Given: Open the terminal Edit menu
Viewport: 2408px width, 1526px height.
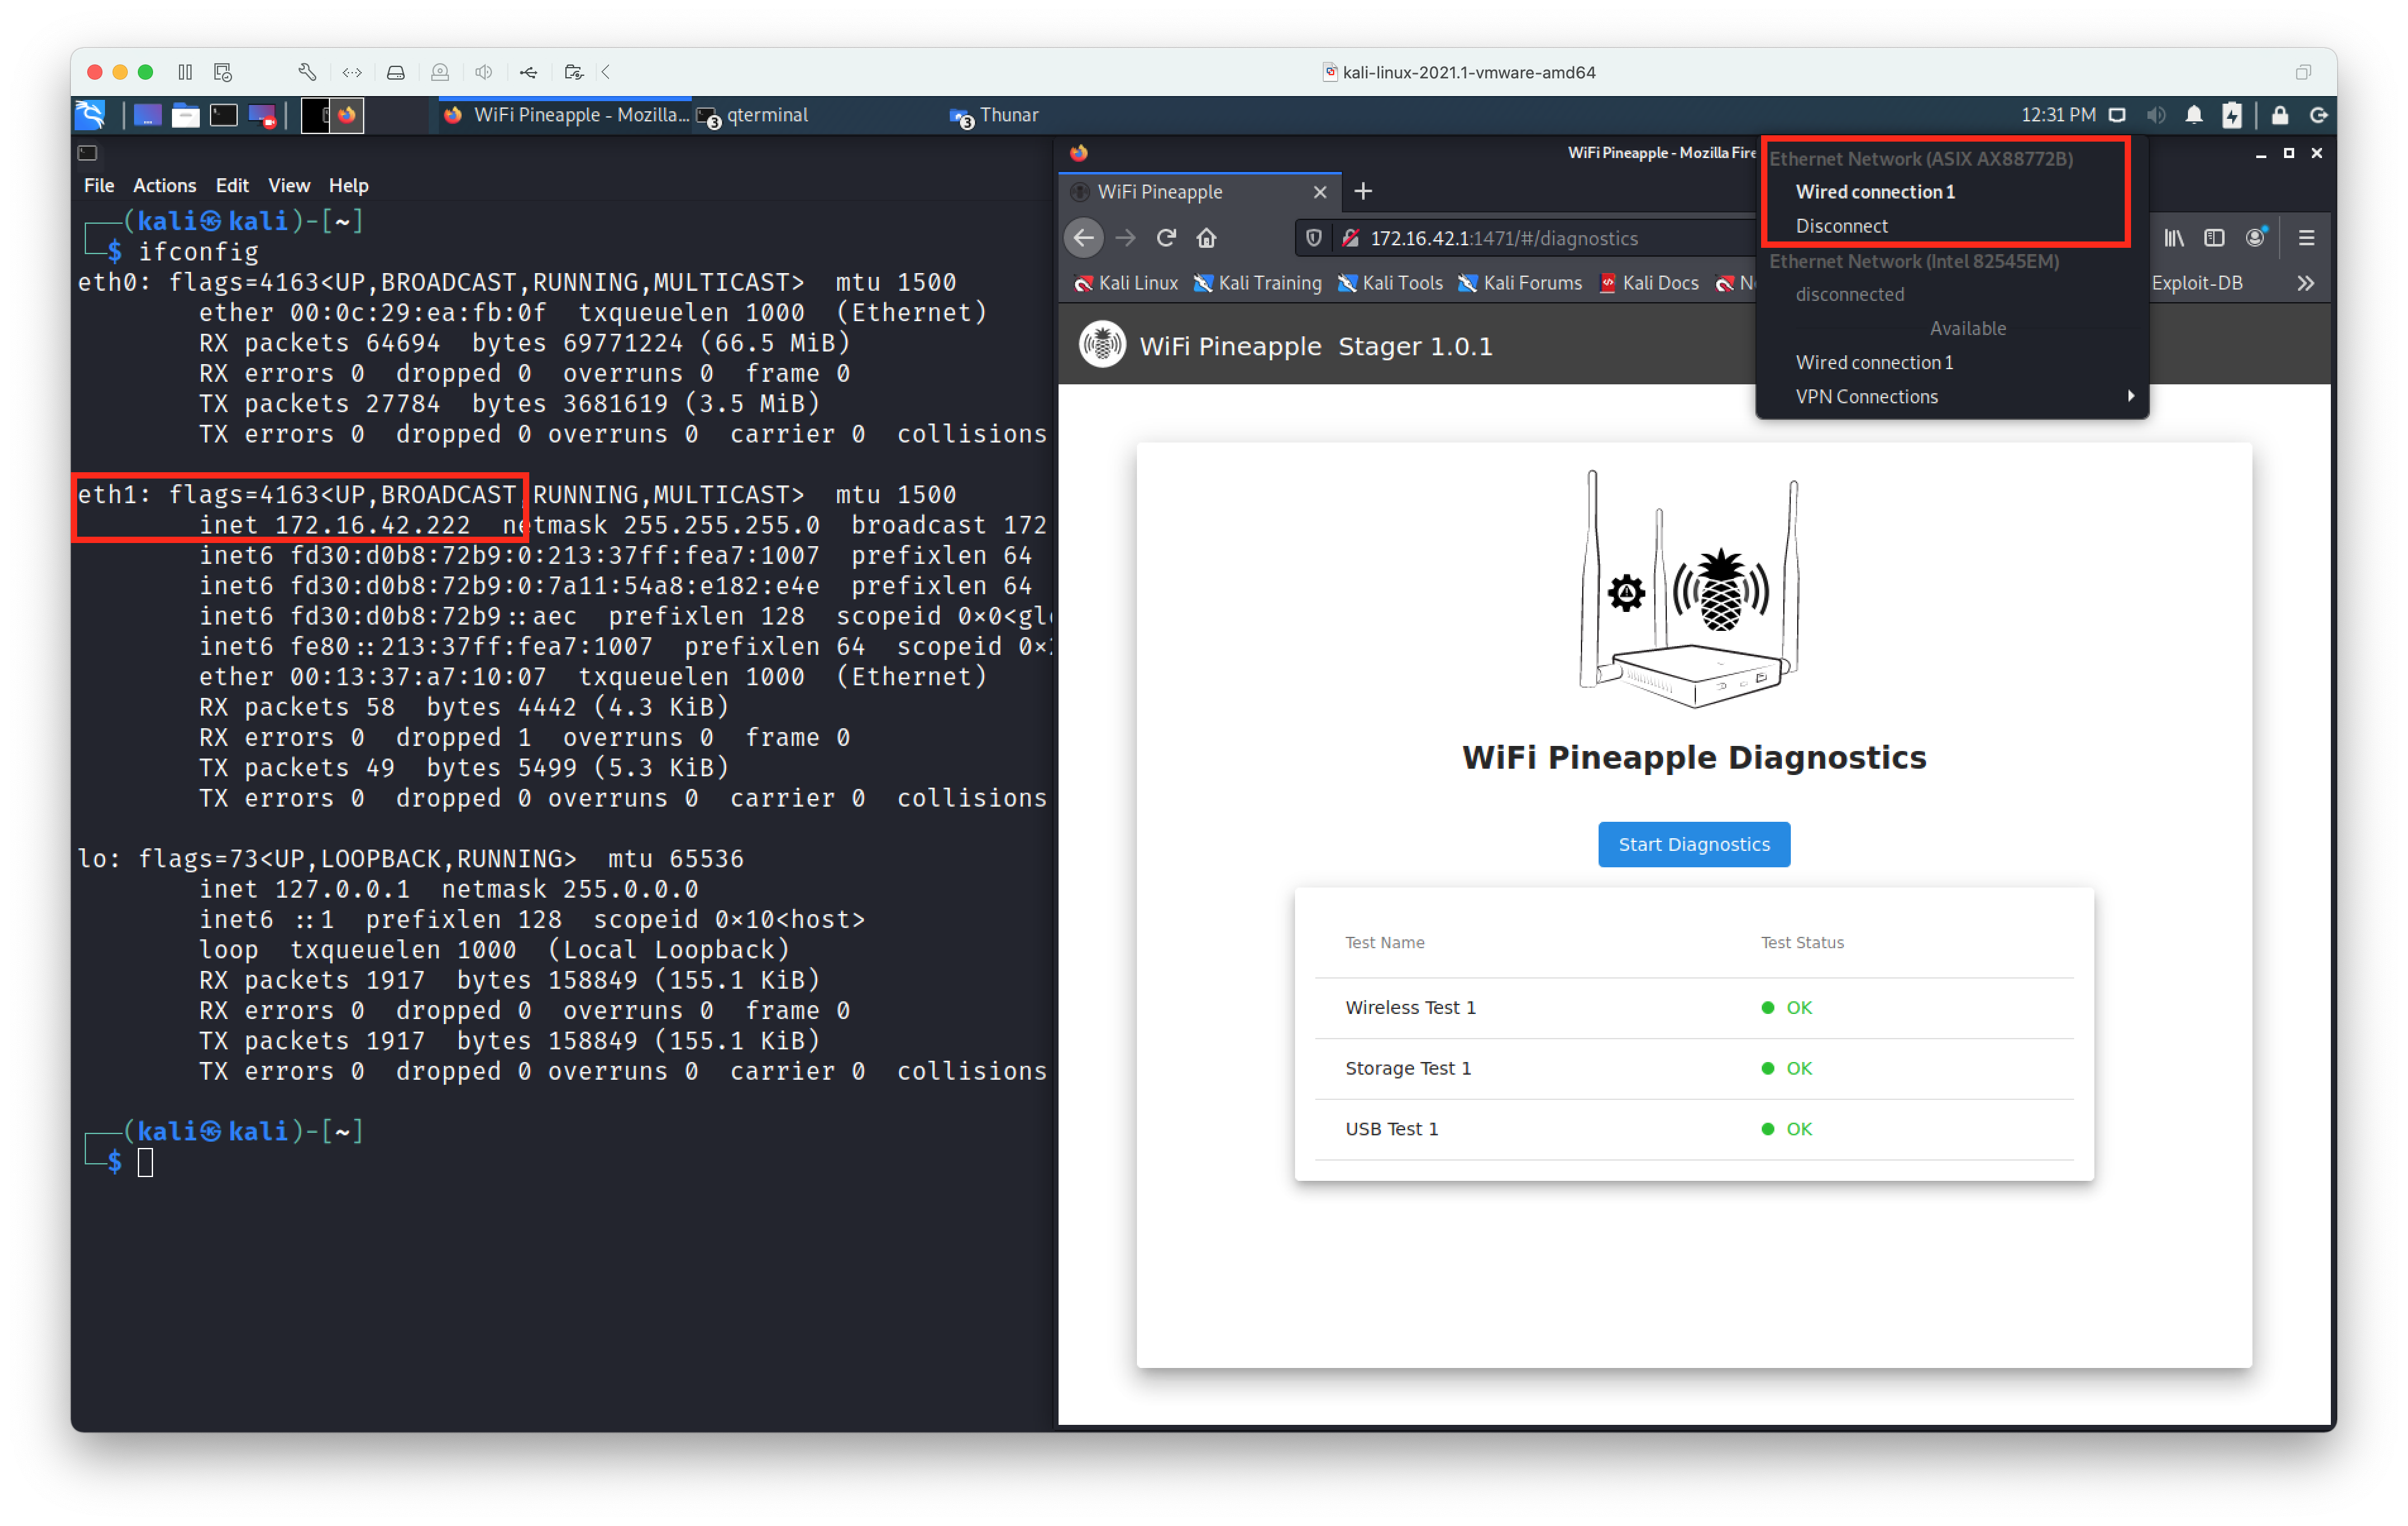Looking at the screenshot, I should [232, 185].
